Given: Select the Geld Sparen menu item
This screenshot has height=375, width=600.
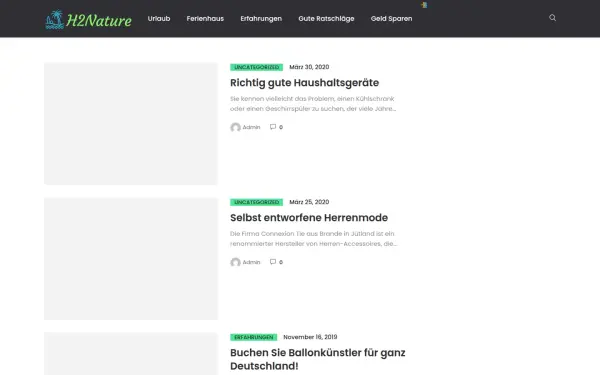Looking at the screenshot, I should 391,18.
